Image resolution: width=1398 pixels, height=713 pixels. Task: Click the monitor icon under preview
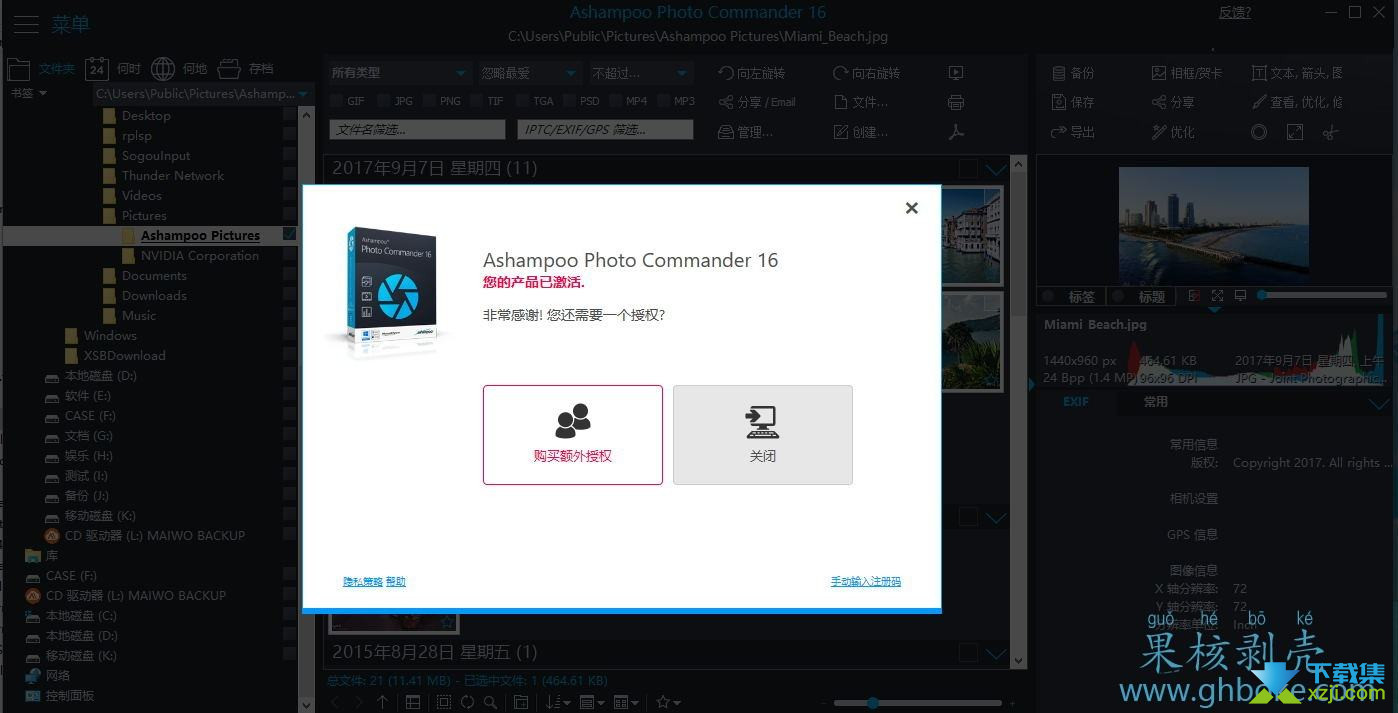coord(1240,296)
